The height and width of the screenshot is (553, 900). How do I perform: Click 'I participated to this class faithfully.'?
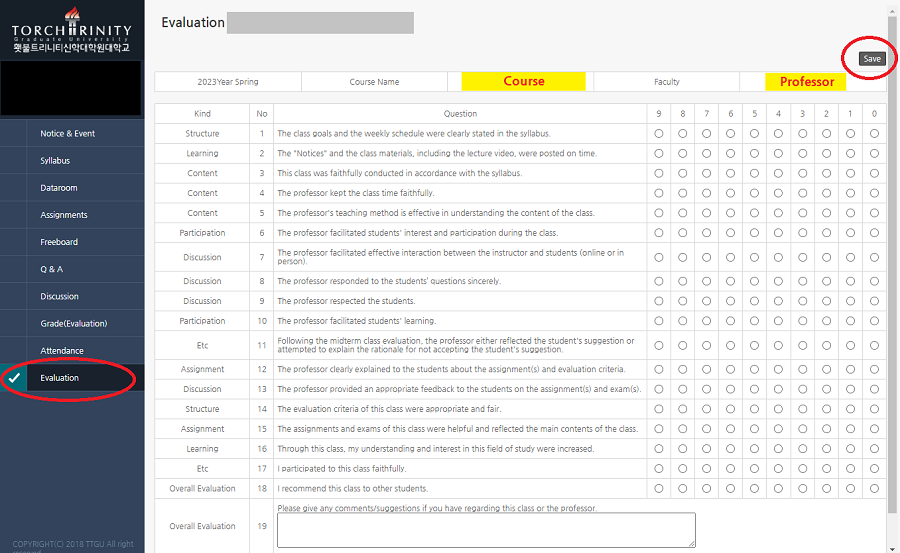342,469
